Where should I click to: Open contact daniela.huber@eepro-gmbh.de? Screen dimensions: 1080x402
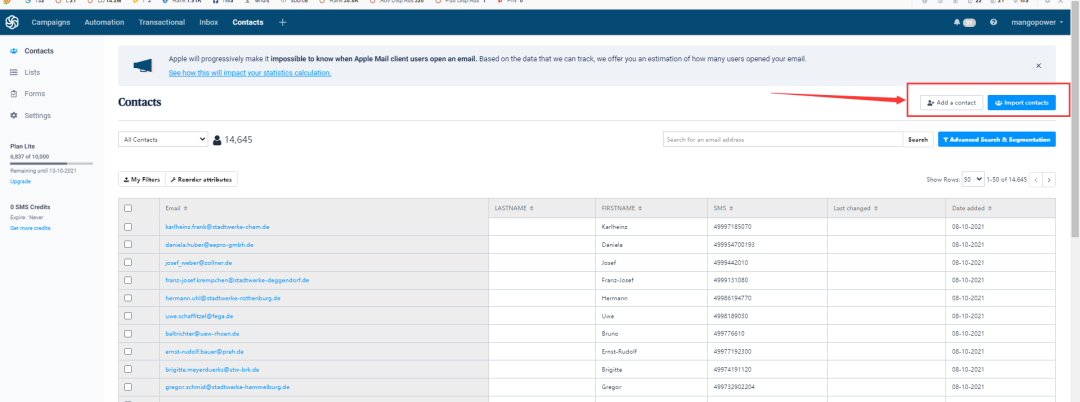(209, 244)
